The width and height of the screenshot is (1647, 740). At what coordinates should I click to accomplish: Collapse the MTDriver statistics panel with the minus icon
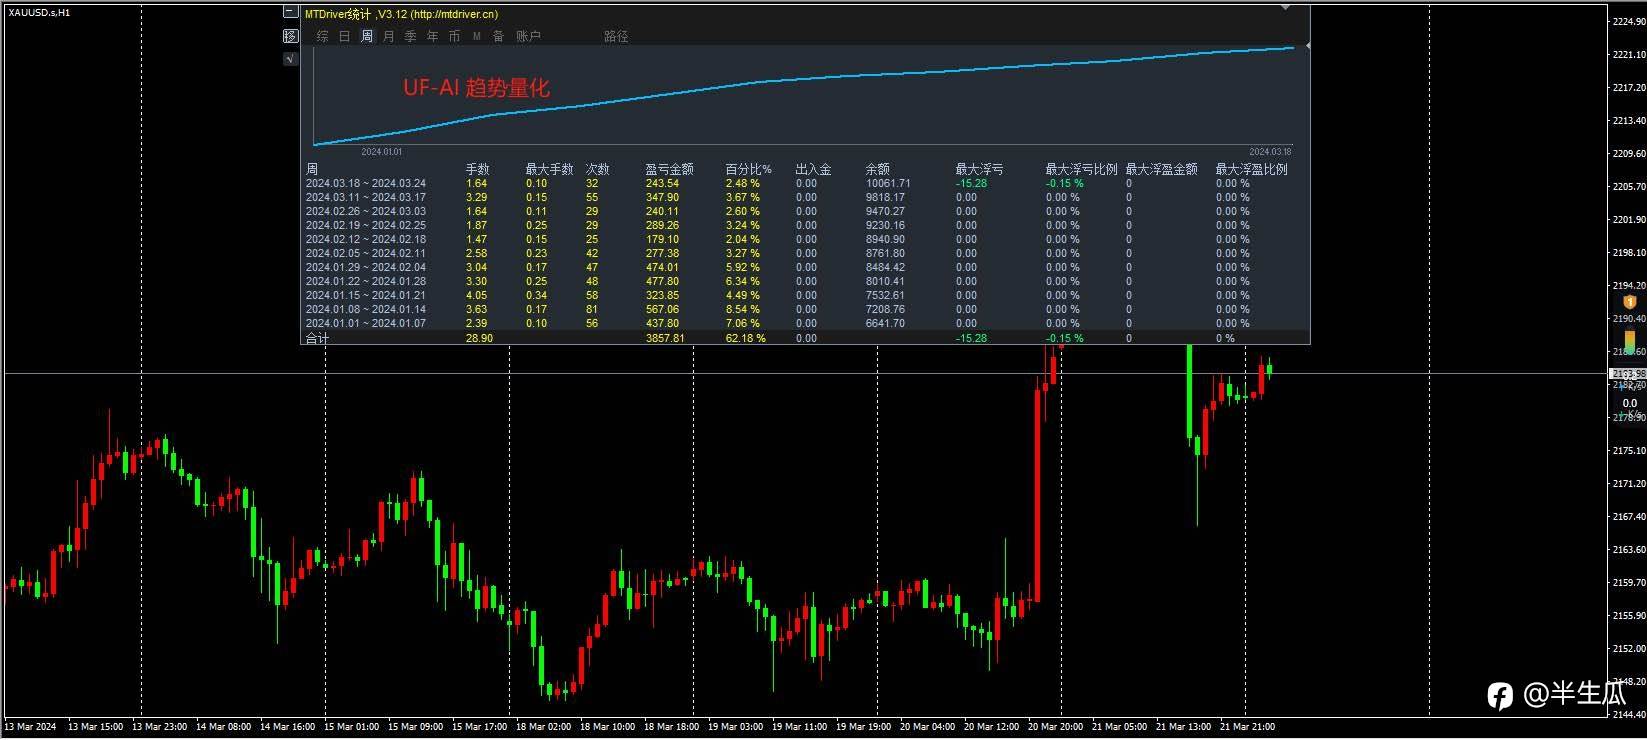coord(290,13)
